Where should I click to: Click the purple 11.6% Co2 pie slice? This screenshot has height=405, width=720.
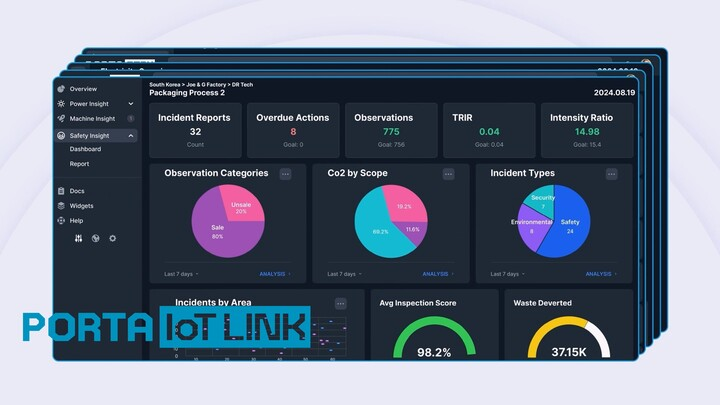click(415, 232)
